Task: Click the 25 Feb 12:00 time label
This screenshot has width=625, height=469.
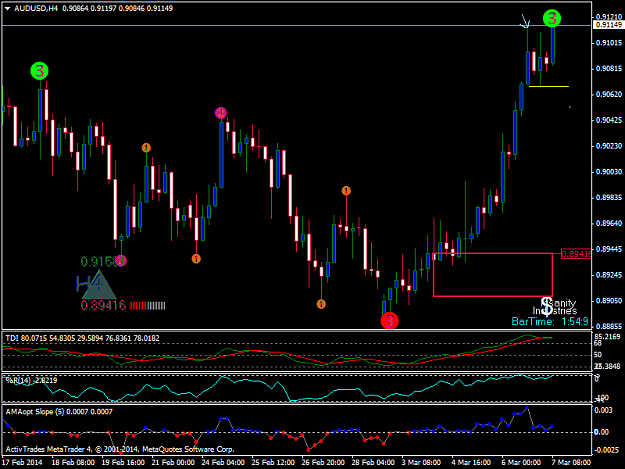Action: pyautogui.click(x=273, y=462)
